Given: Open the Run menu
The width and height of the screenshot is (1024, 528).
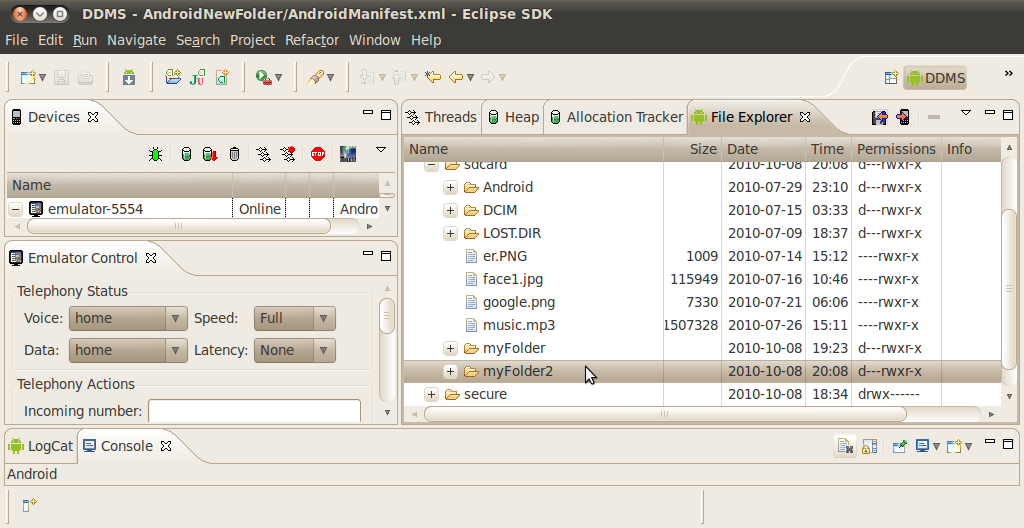Looking at the screenshot, I should point(85,40).
